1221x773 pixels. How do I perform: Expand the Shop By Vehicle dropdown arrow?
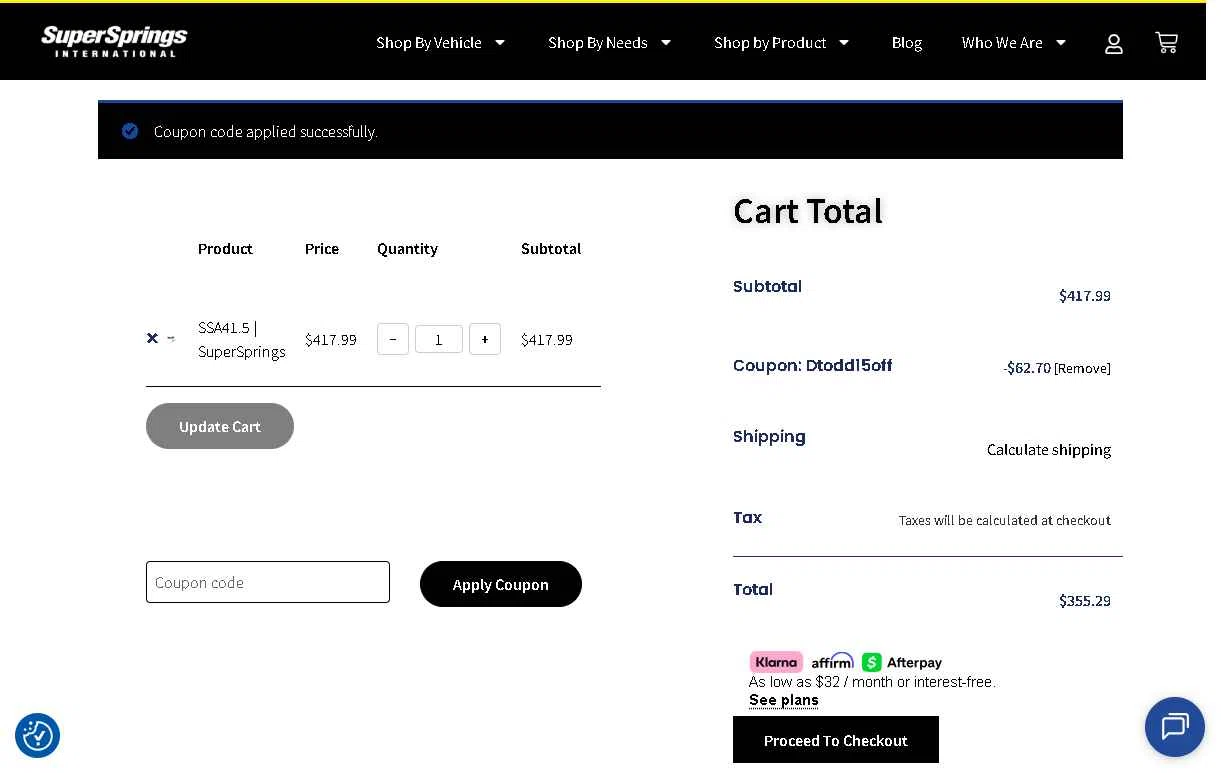(500, 42)
